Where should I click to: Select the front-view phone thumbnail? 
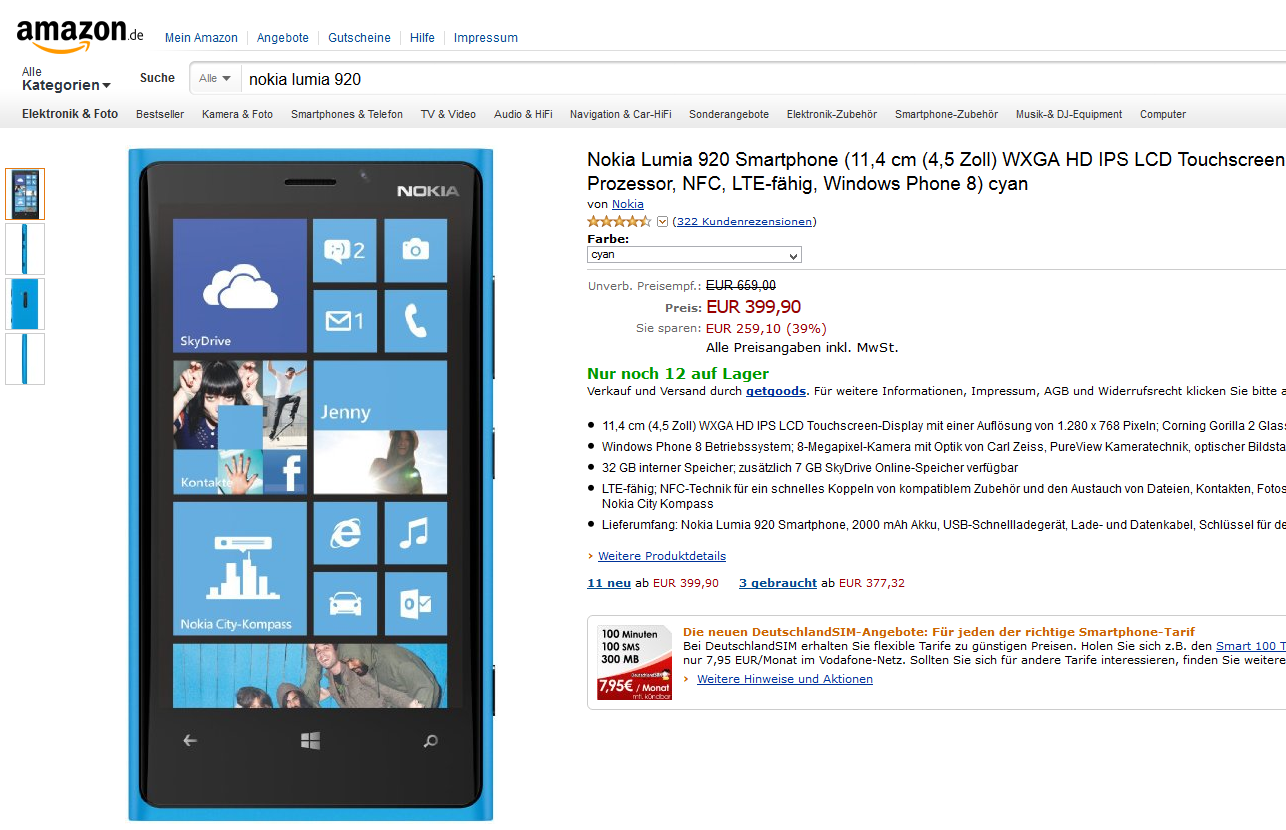click(25, 194)
